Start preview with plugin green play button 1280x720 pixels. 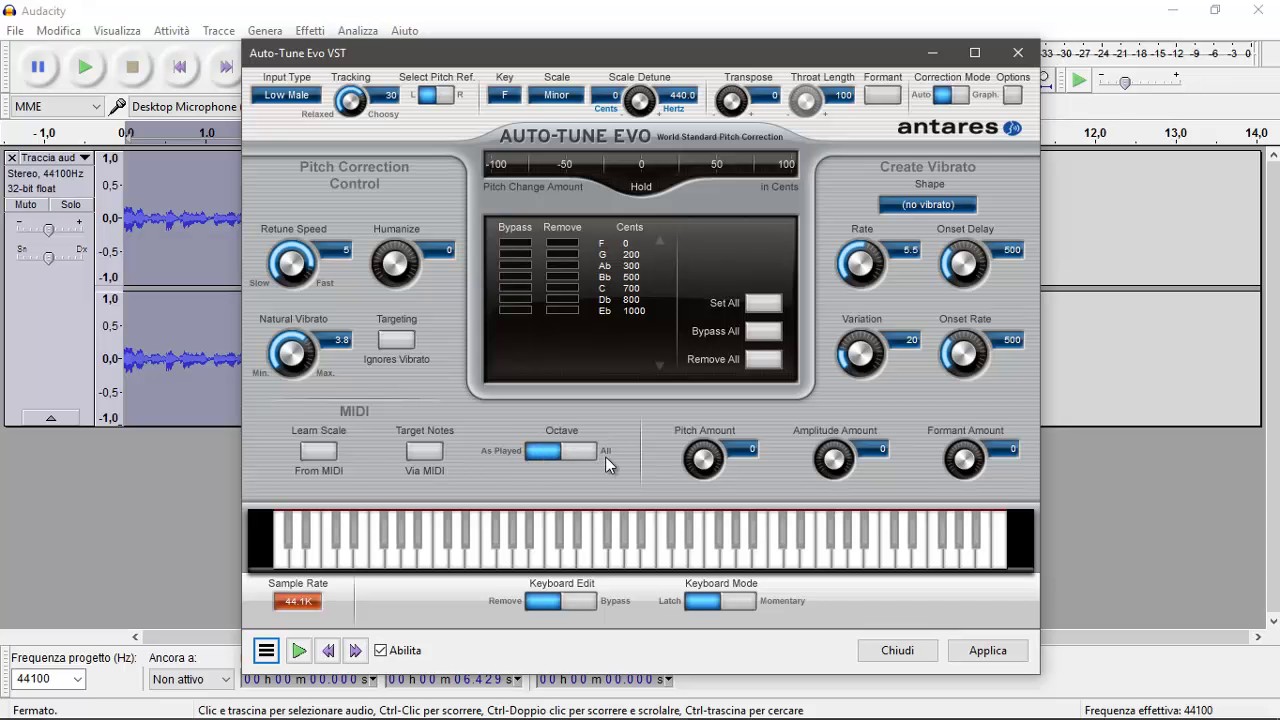click(x=299, y=650)
